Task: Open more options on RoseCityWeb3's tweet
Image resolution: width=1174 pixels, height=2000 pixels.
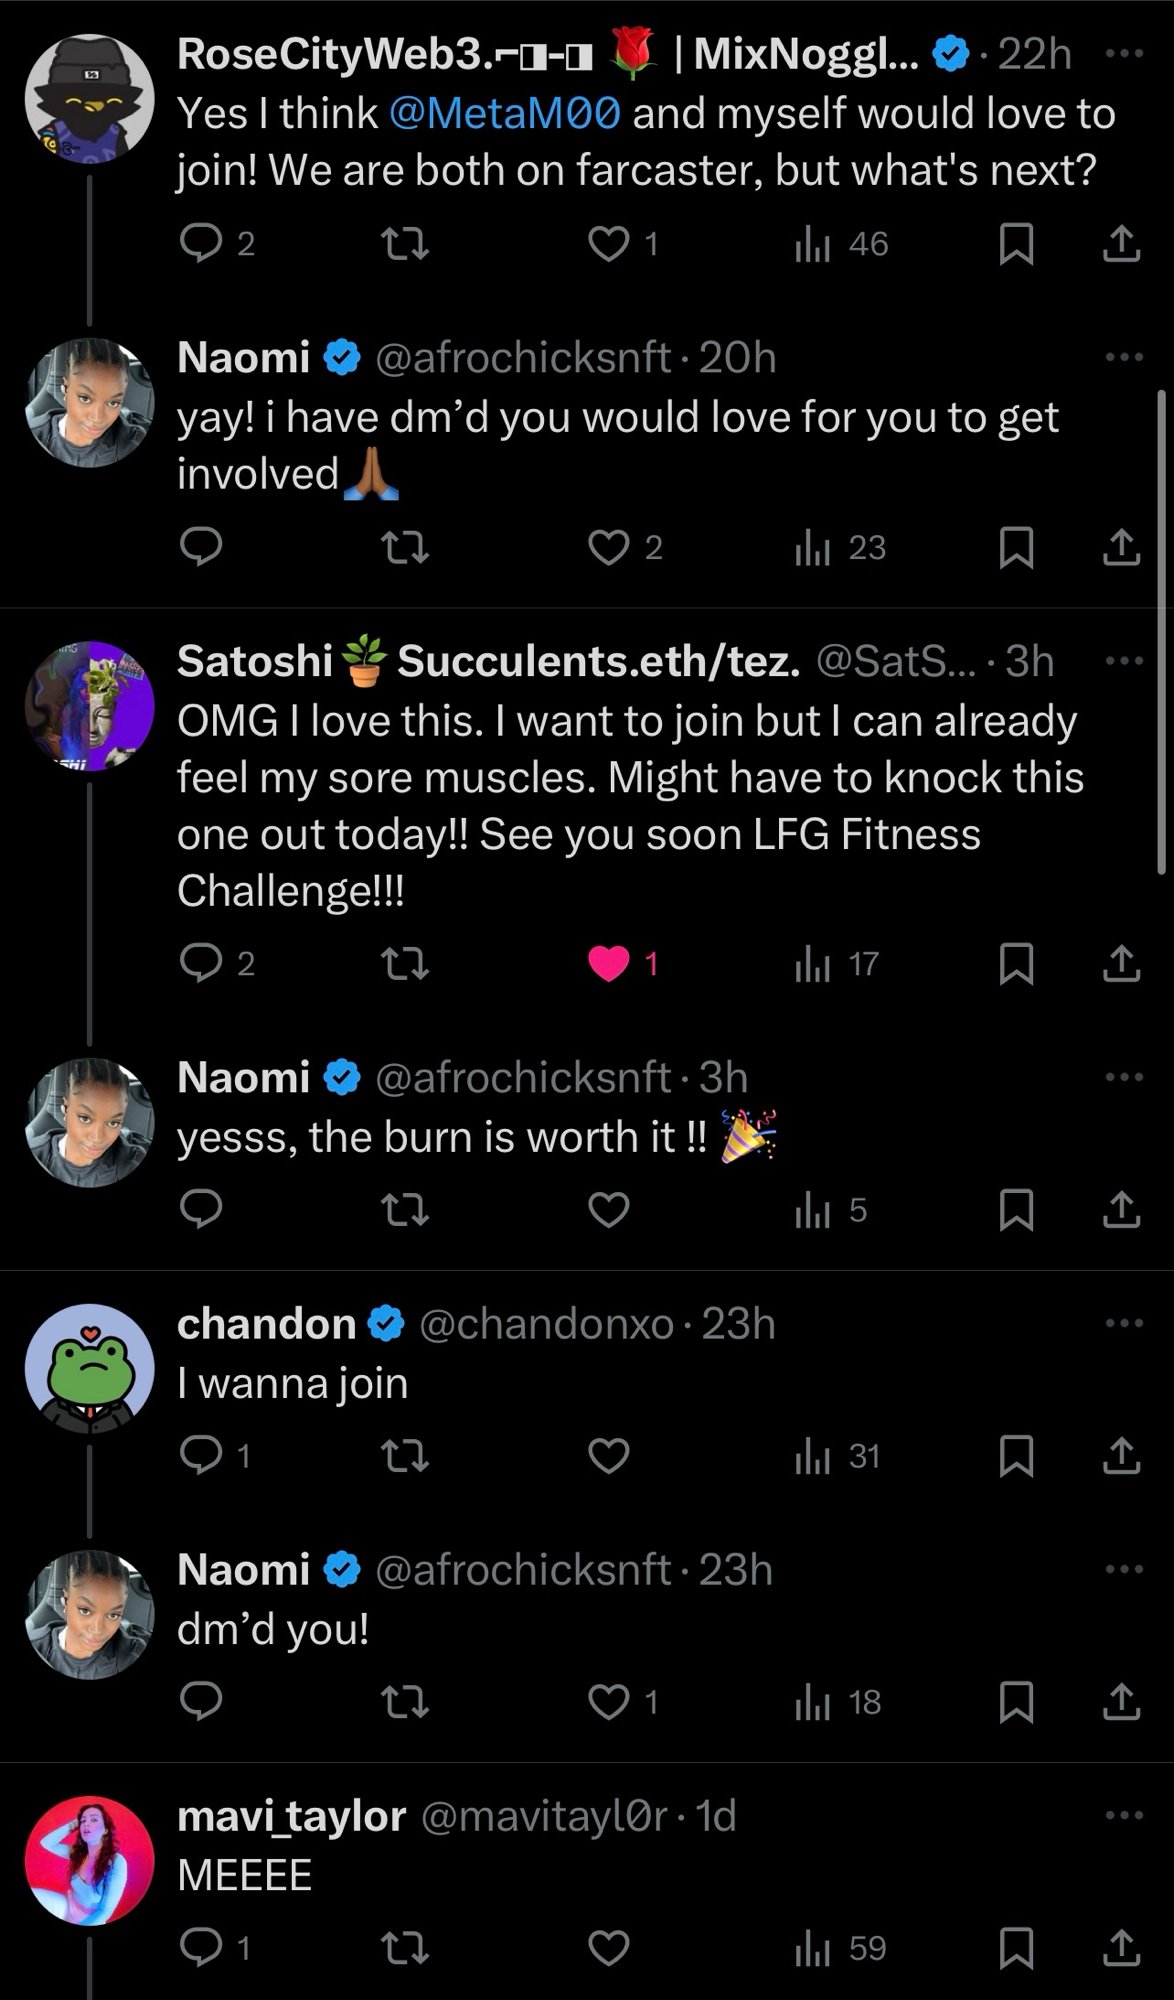Action: (x=1124, y=54)
